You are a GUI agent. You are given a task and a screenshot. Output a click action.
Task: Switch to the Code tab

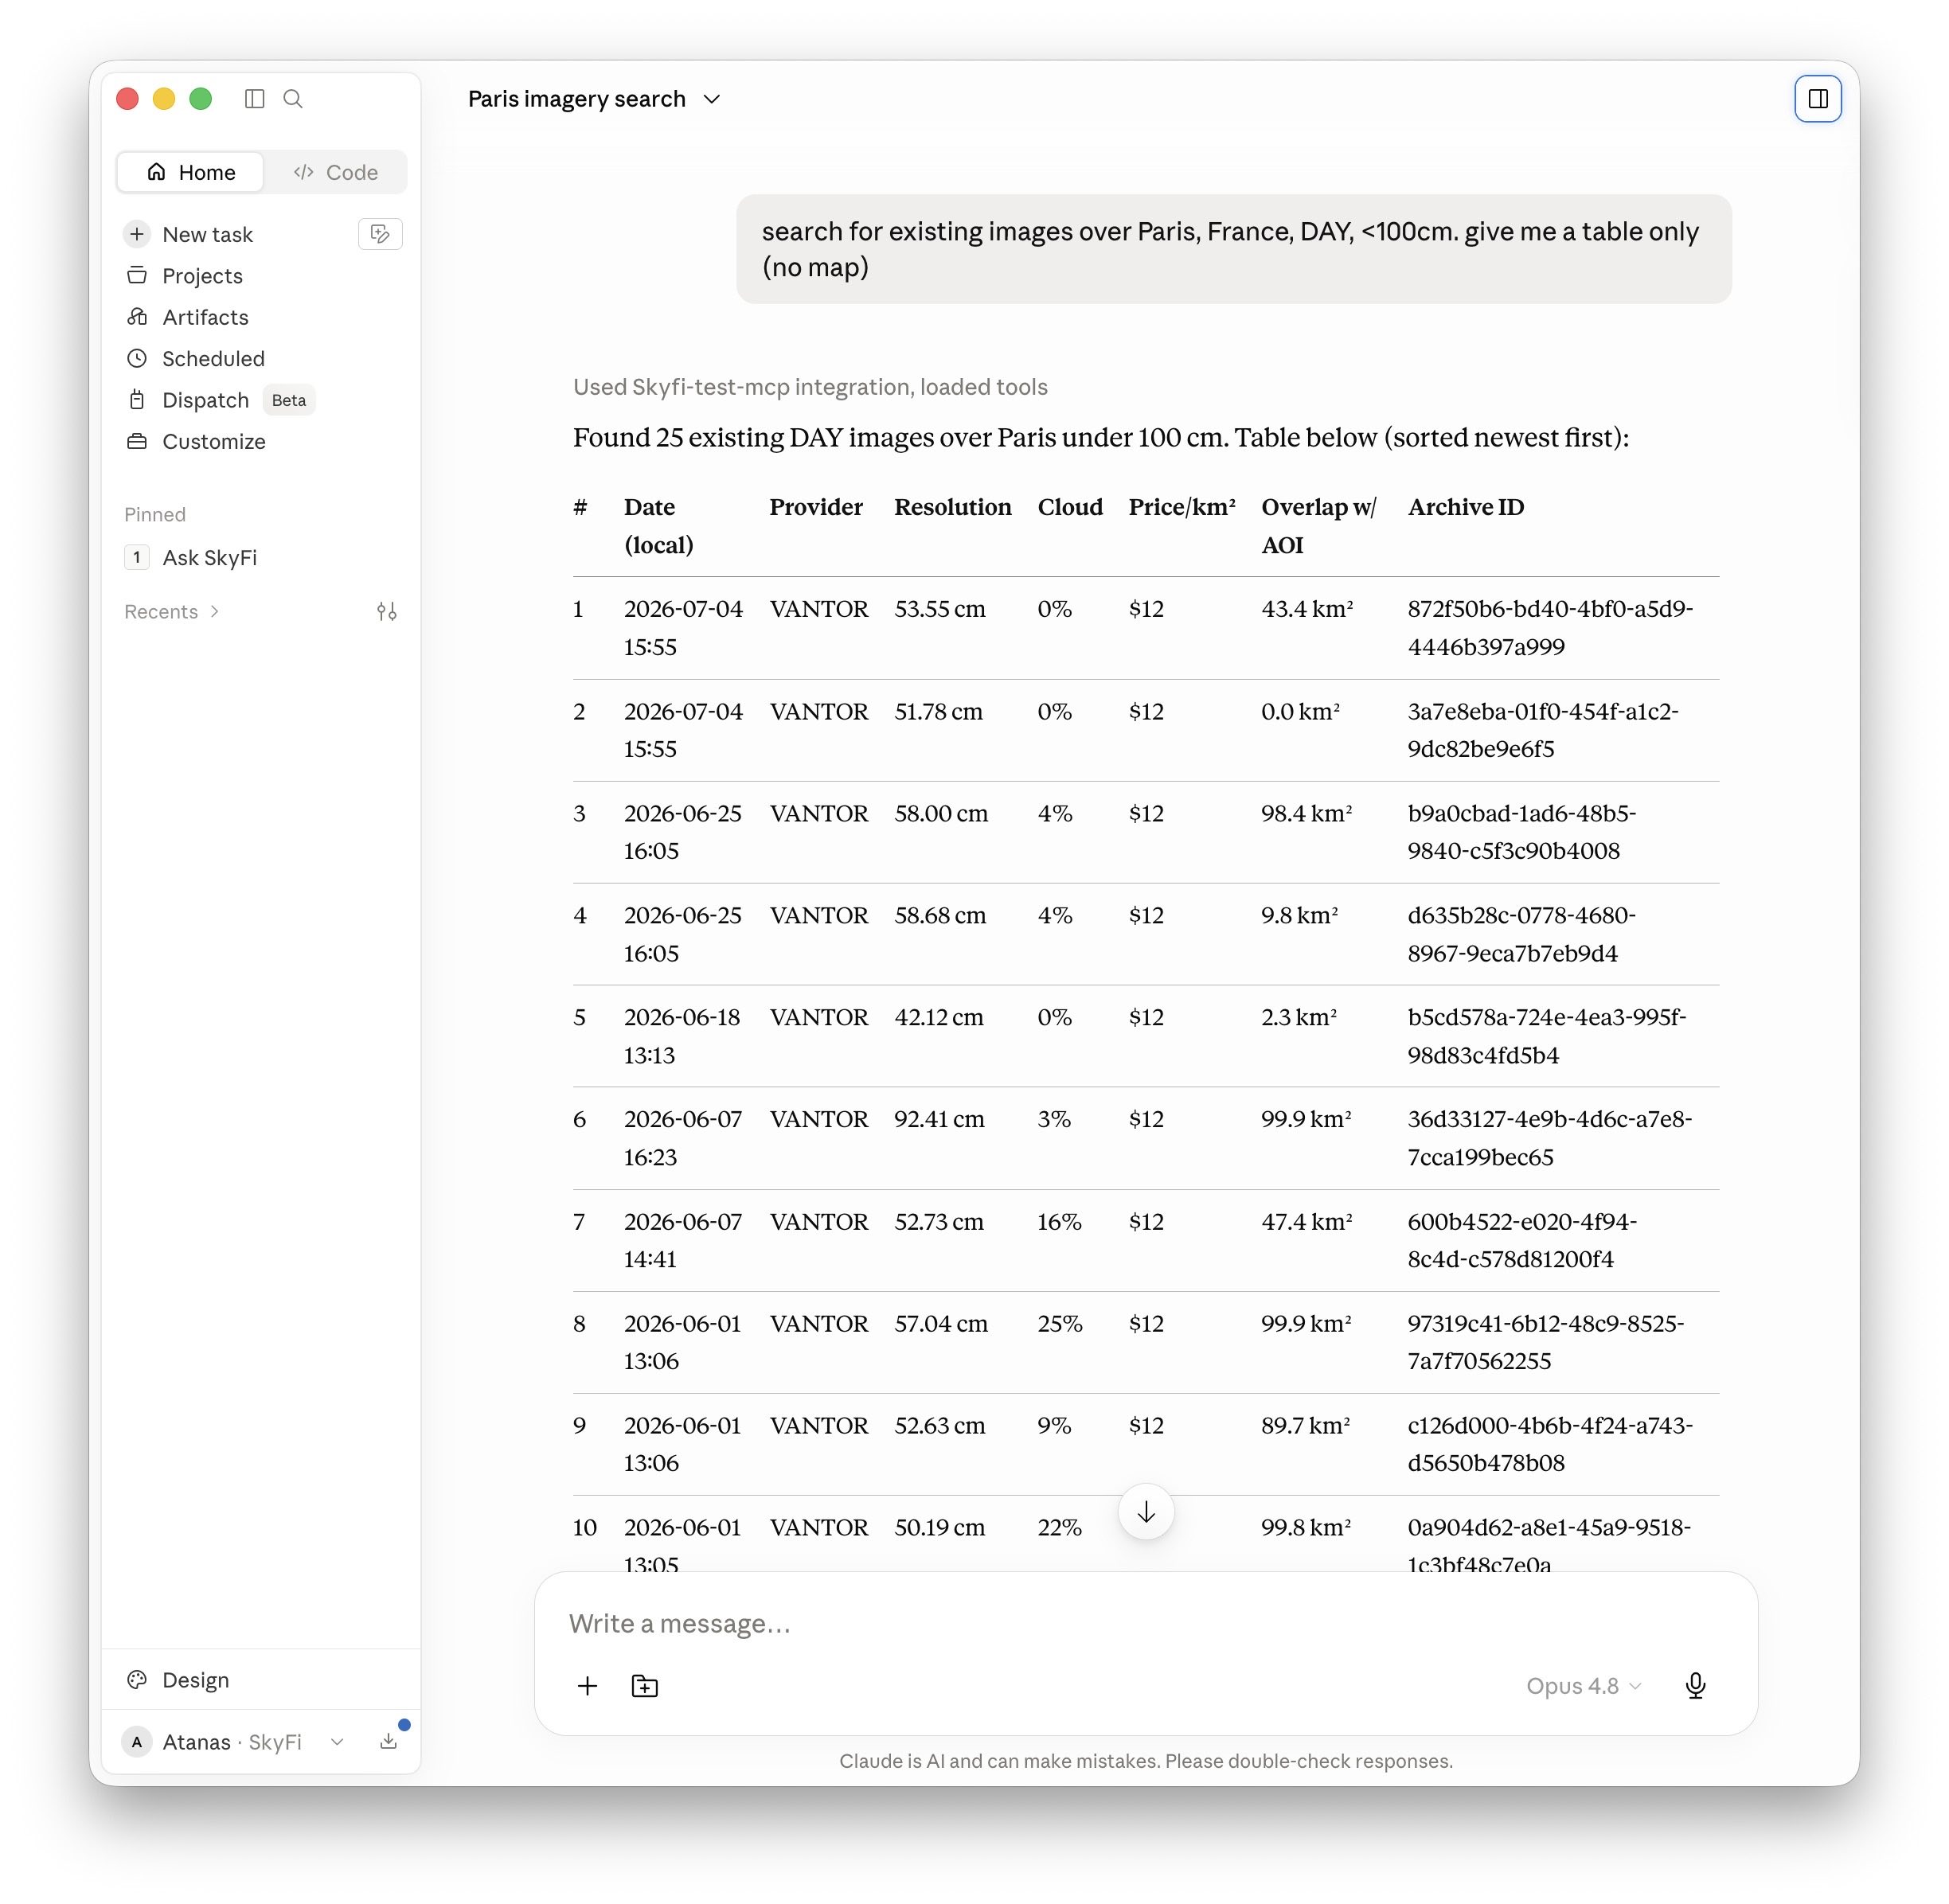pos(335,172)
